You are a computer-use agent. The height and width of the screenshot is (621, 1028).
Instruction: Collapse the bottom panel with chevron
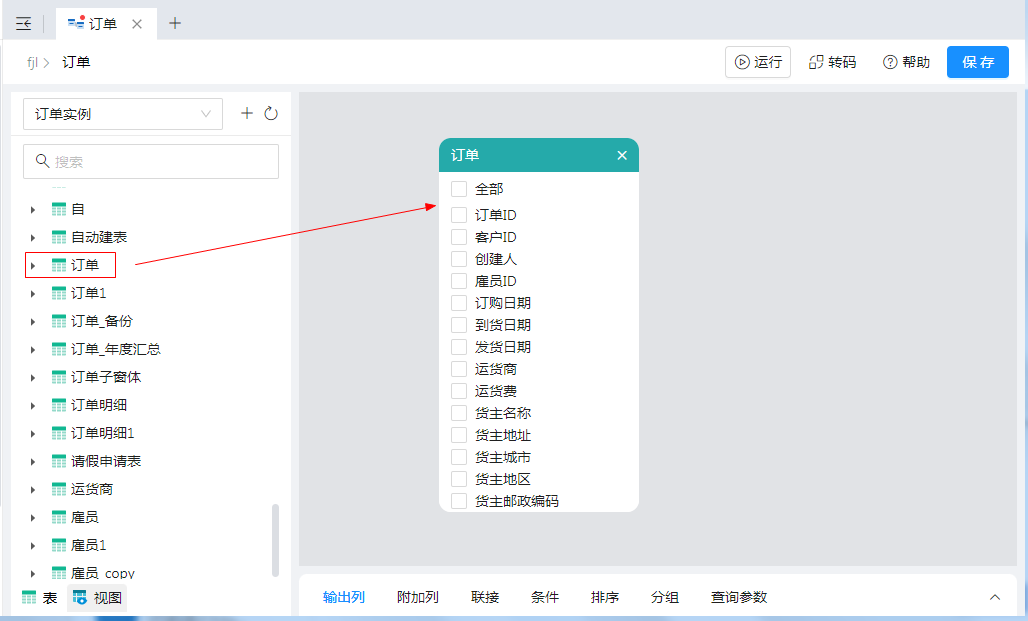(995, 597)
